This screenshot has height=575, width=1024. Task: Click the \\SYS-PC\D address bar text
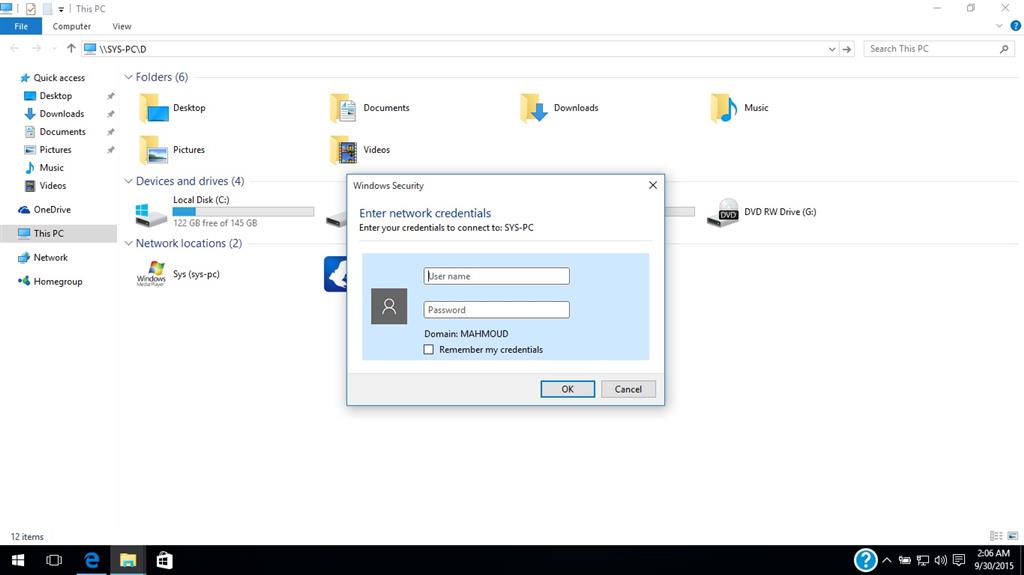click(123, 49)
